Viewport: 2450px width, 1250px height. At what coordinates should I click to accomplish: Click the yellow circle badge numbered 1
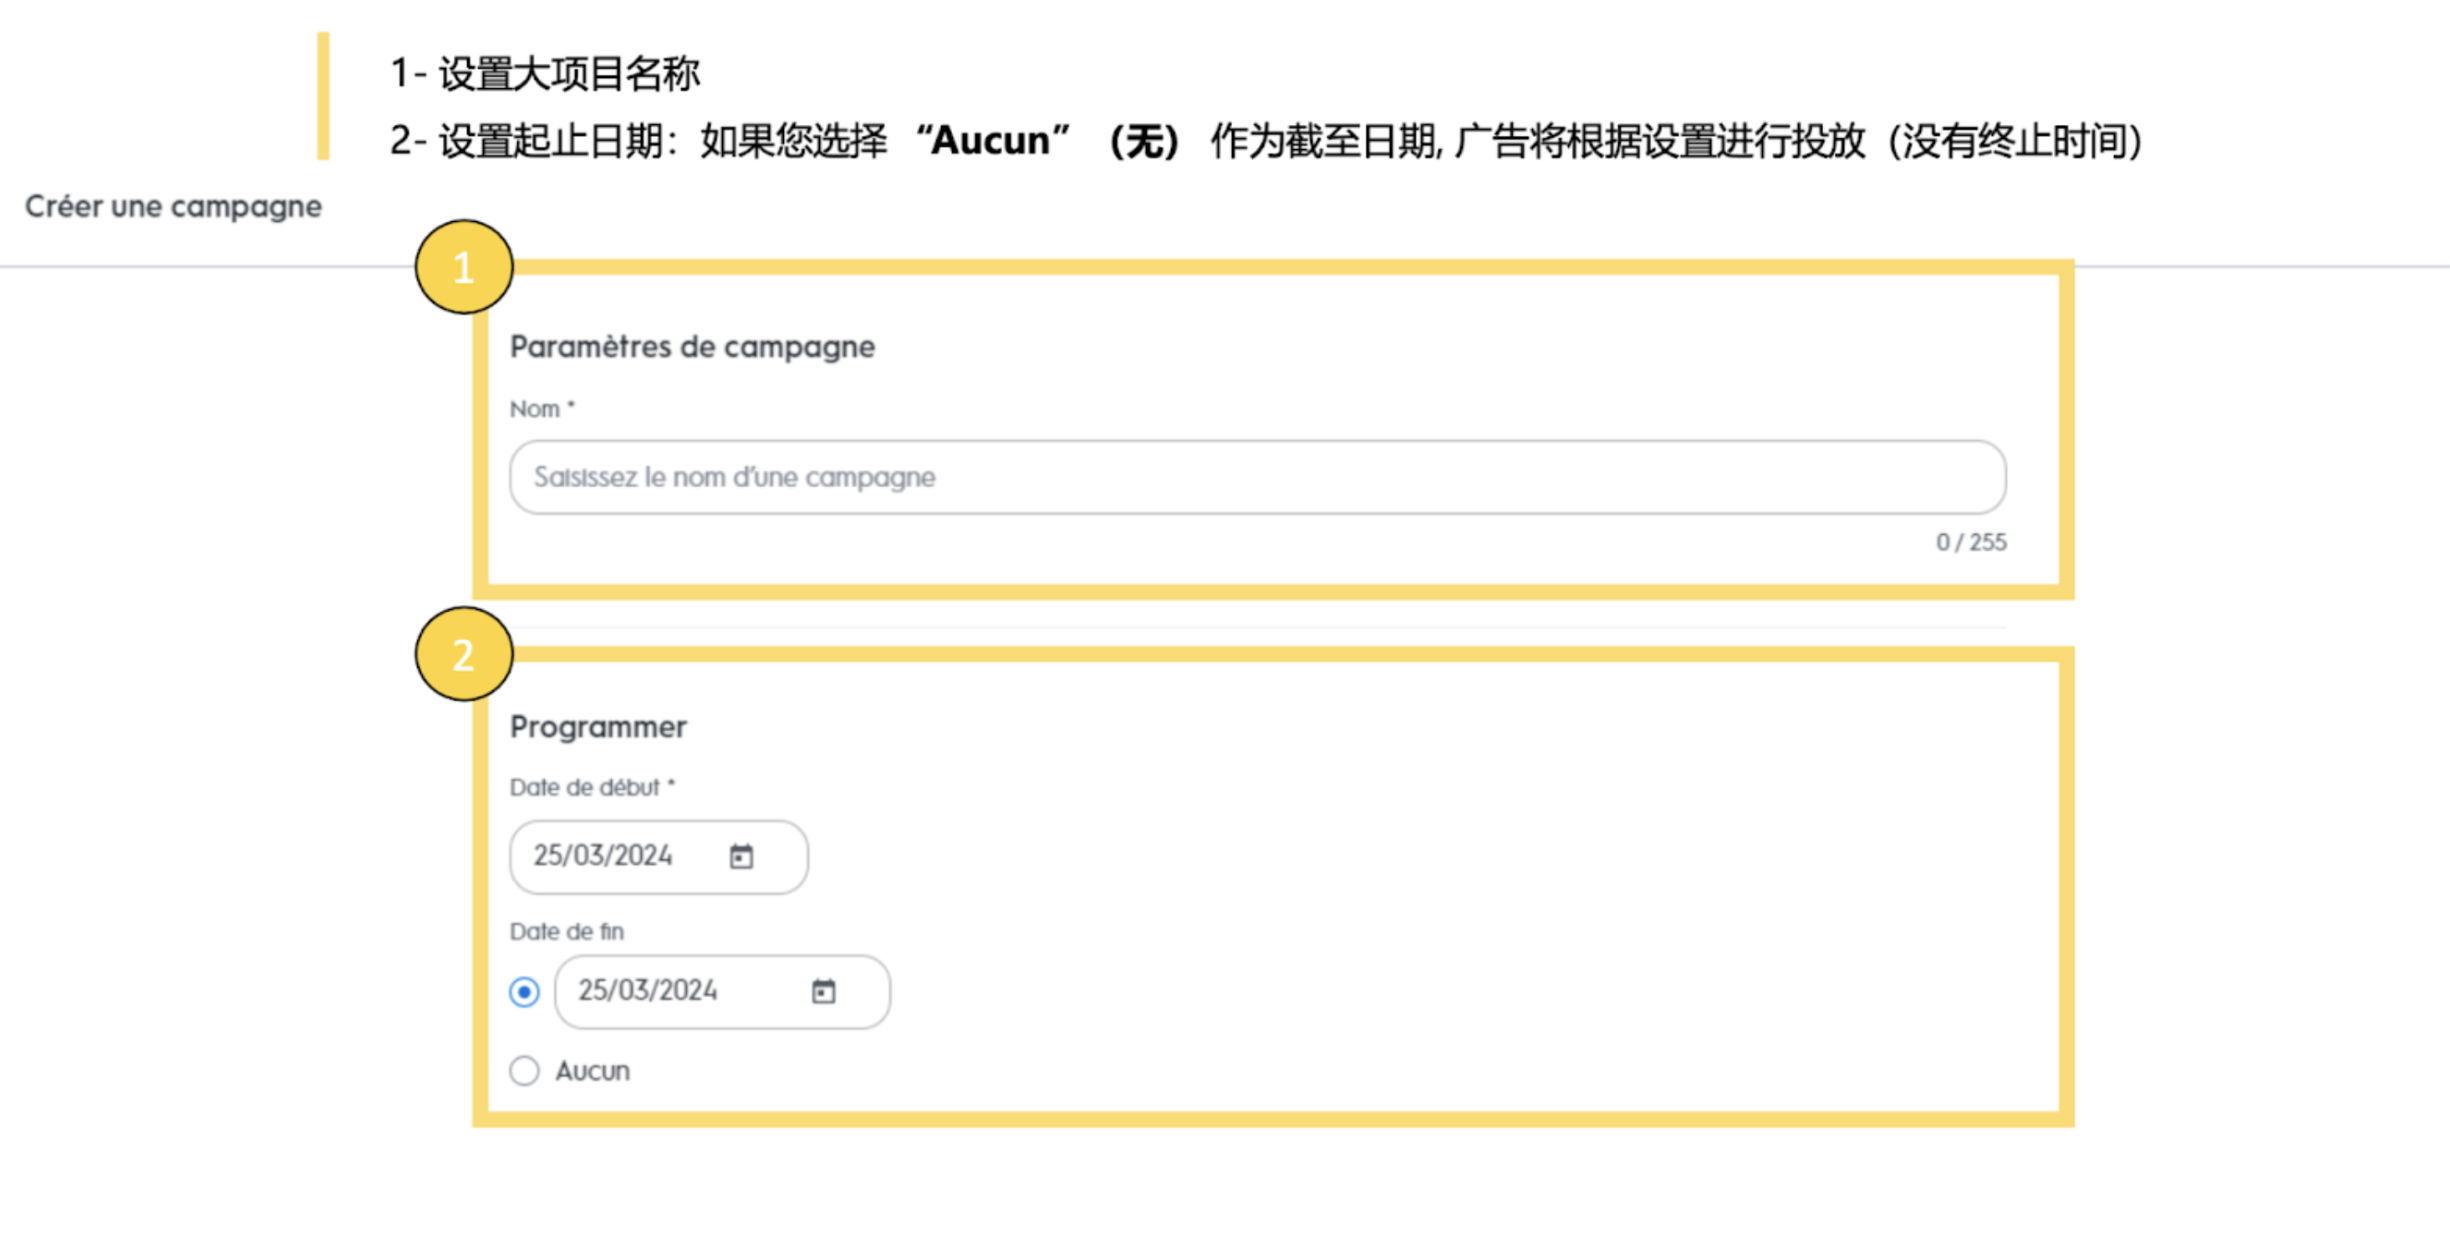pos(464,267)
